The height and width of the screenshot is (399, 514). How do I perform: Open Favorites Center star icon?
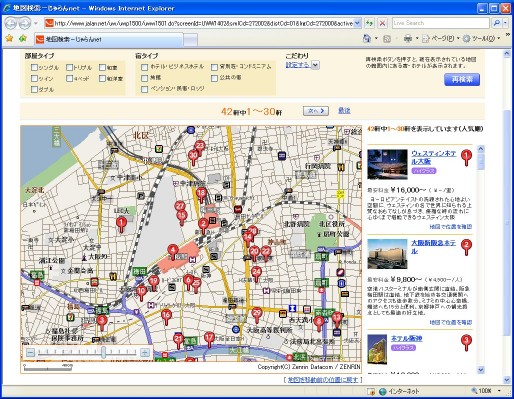click(9, 39)
